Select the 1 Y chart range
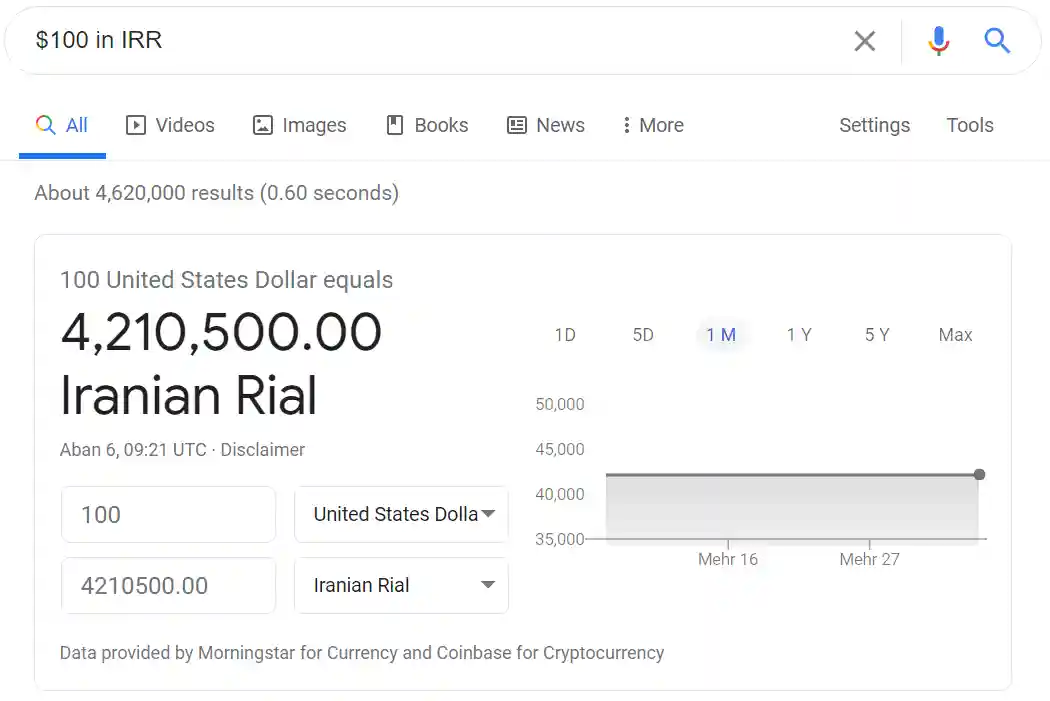The height and width of the screenshot is (701, 1050). (799, 335)
